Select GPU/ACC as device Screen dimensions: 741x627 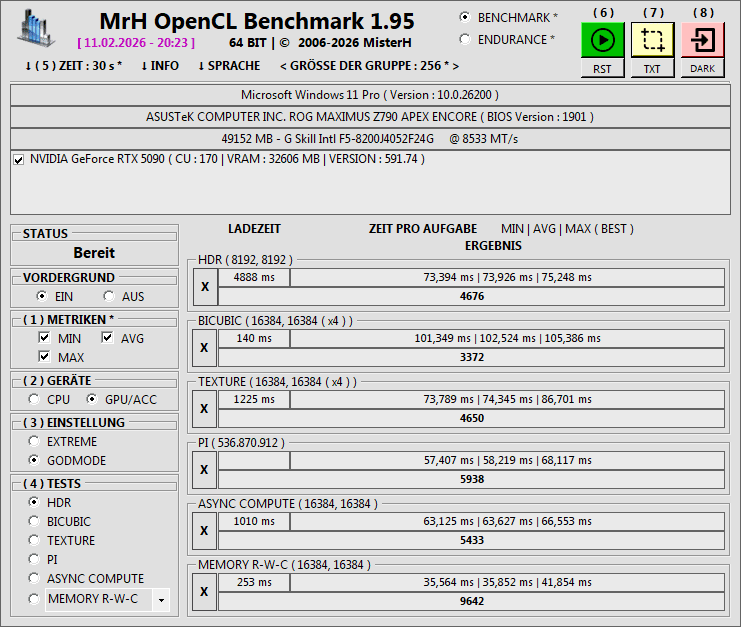coord(92,399)
